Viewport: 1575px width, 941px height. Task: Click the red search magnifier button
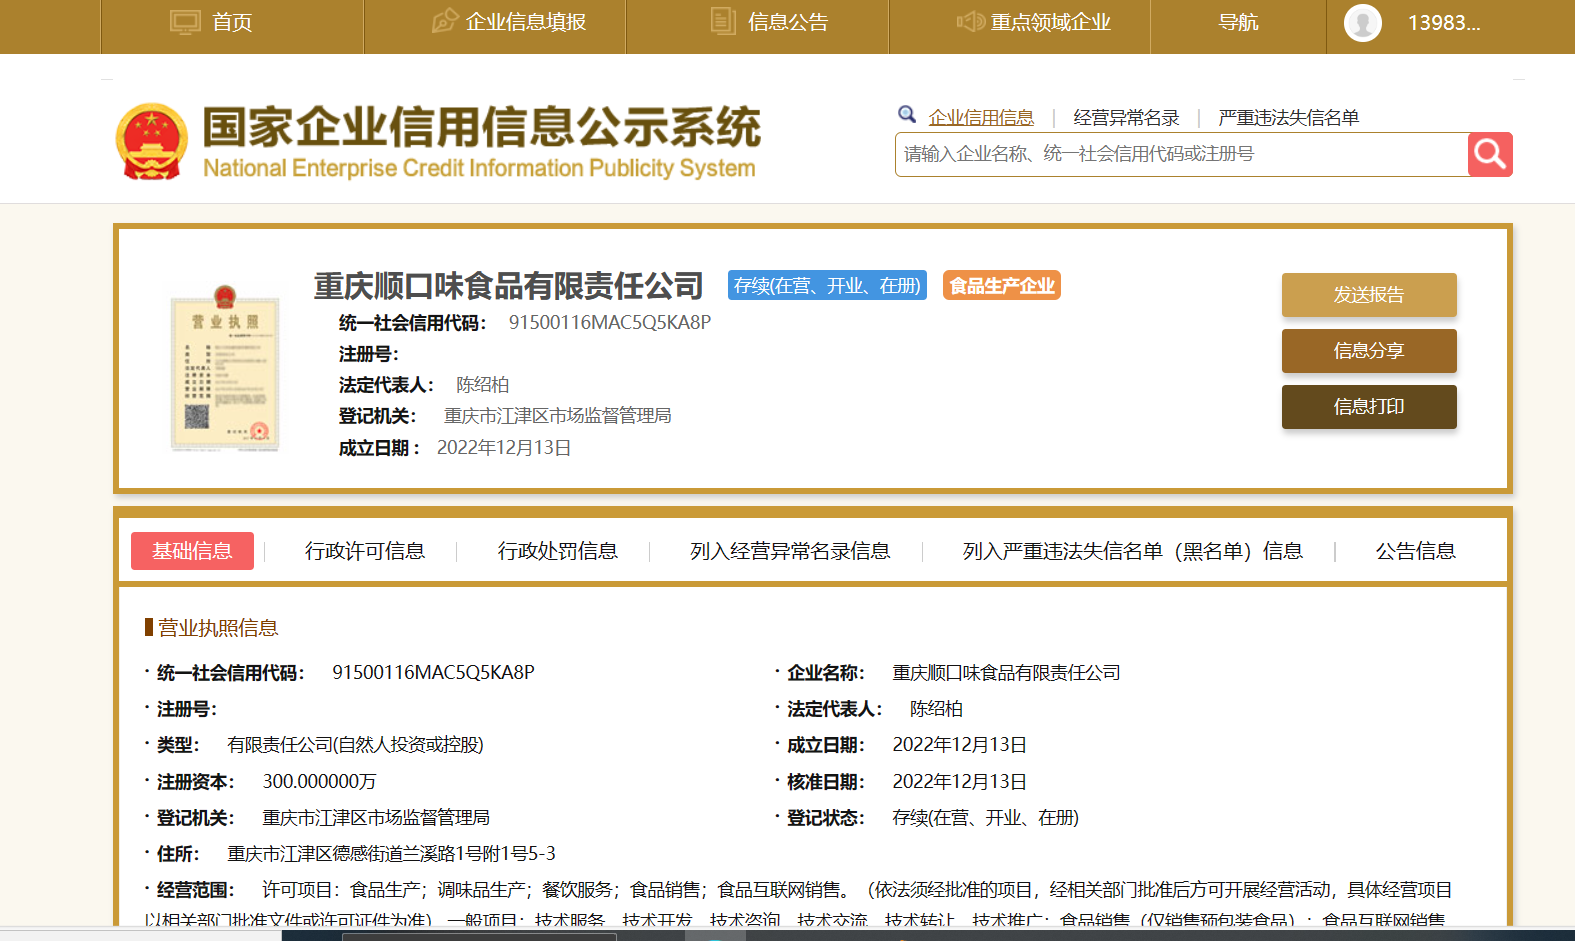point(1490,154)
